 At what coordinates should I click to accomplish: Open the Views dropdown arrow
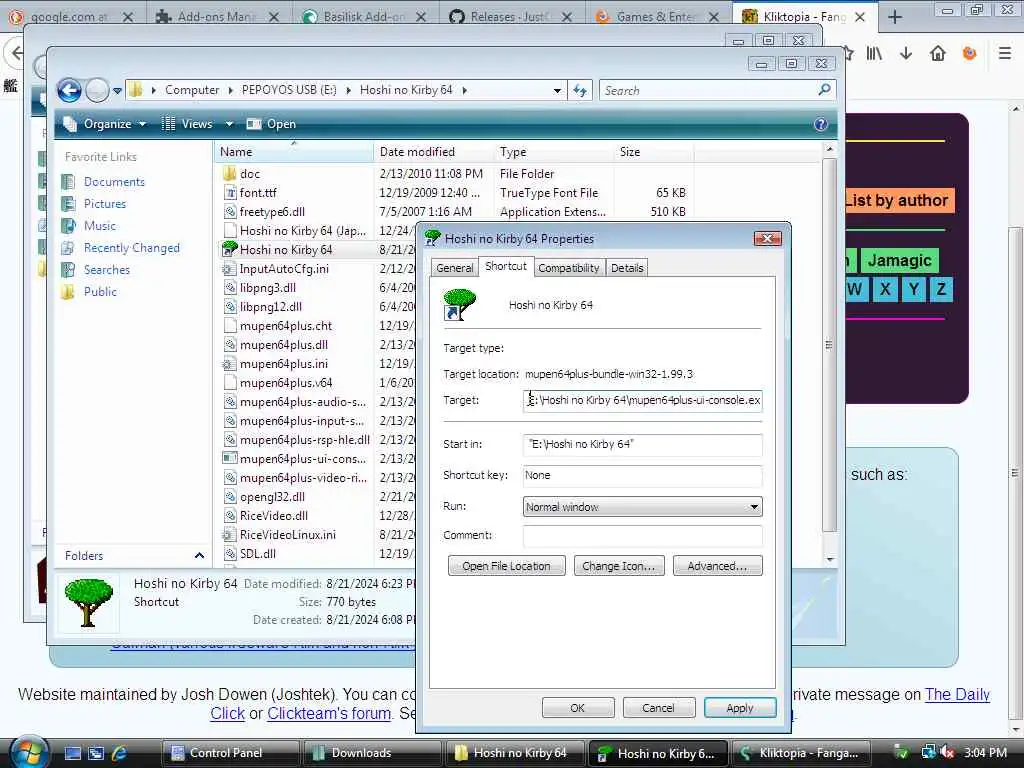229,124
